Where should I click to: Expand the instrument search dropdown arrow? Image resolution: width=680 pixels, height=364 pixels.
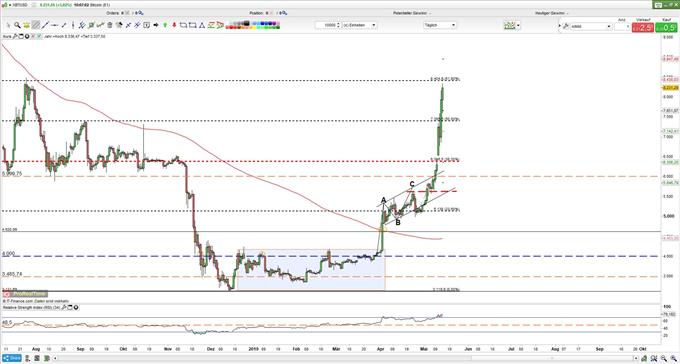click(x=609, y=26)
